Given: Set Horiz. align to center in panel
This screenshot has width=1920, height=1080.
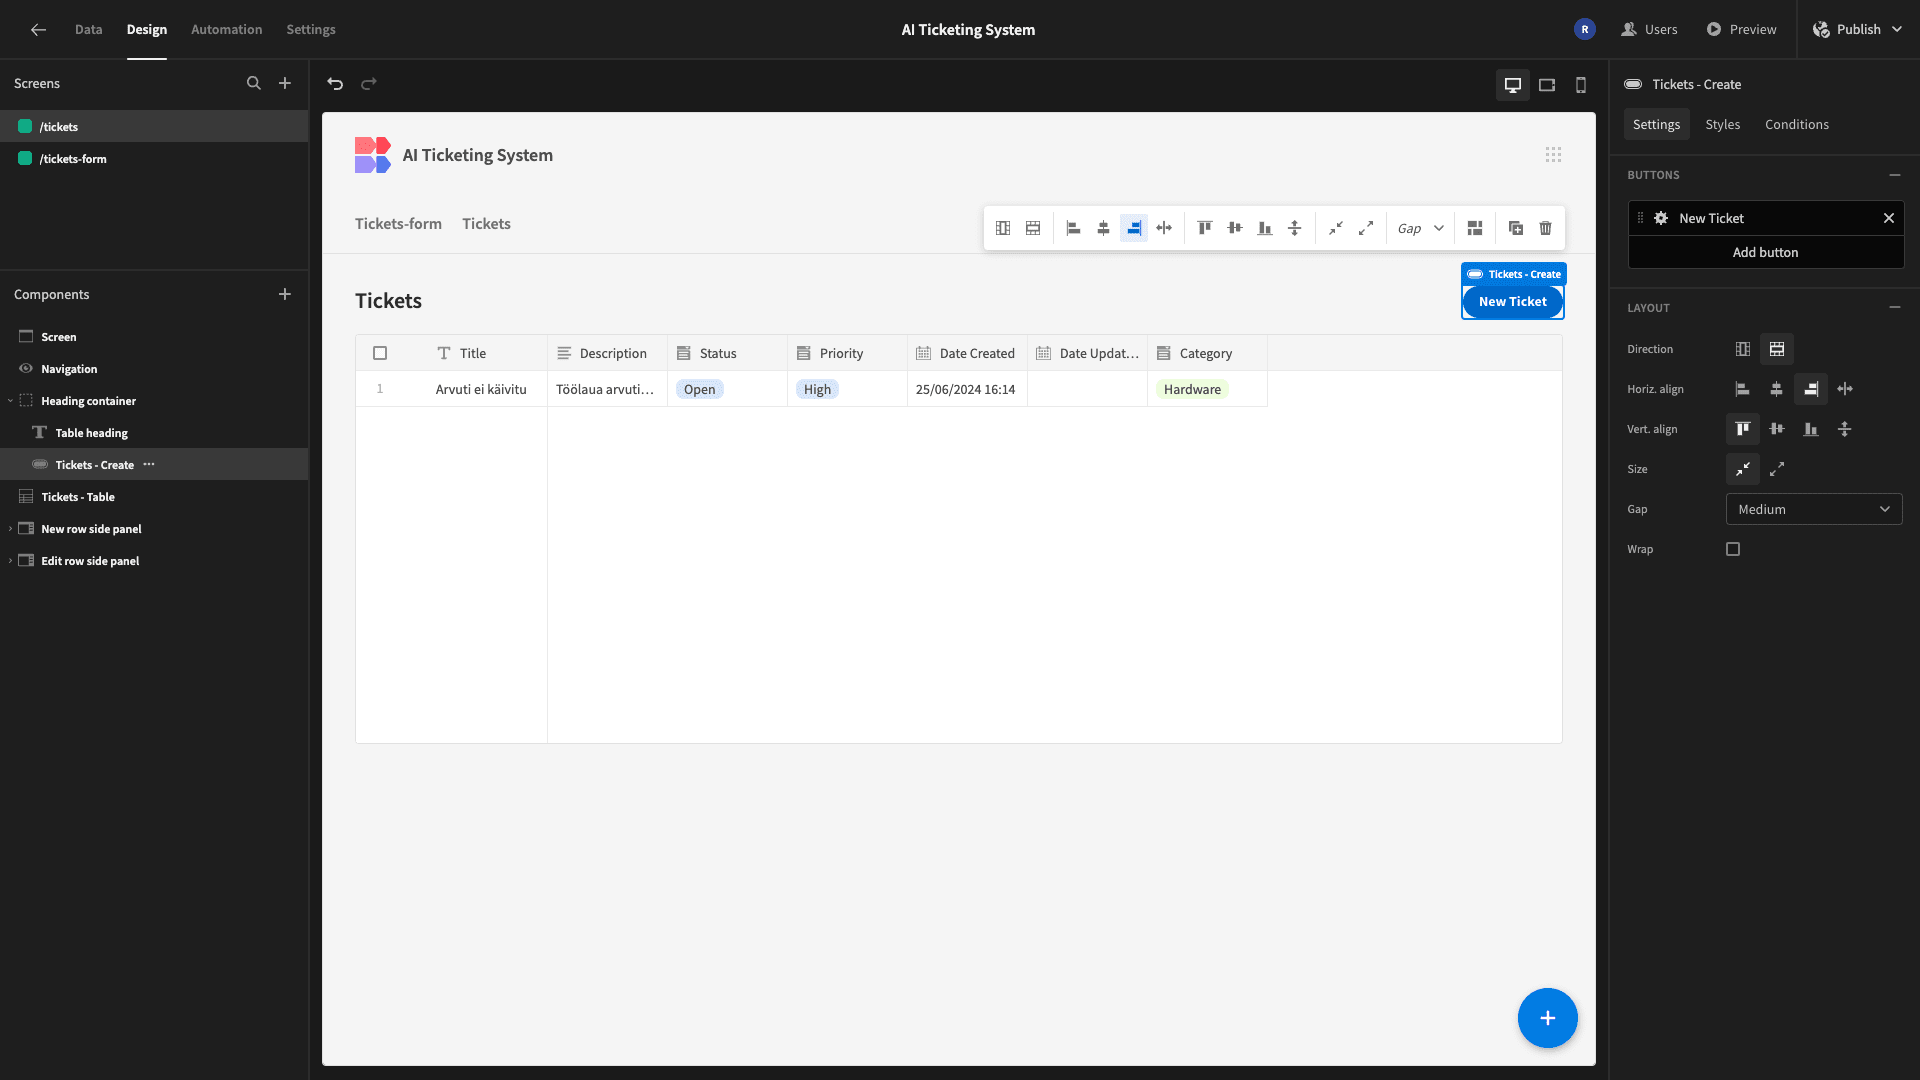Looking at the screenshot, I should (1777, 389).
